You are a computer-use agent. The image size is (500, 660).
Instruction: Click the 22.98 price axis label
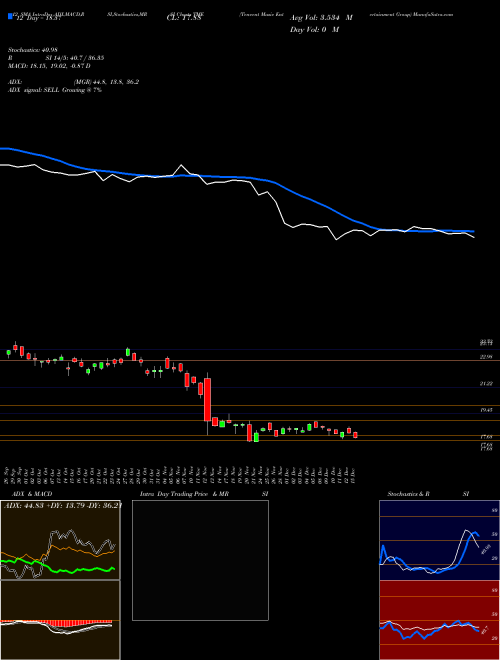[x=486, y=357]
